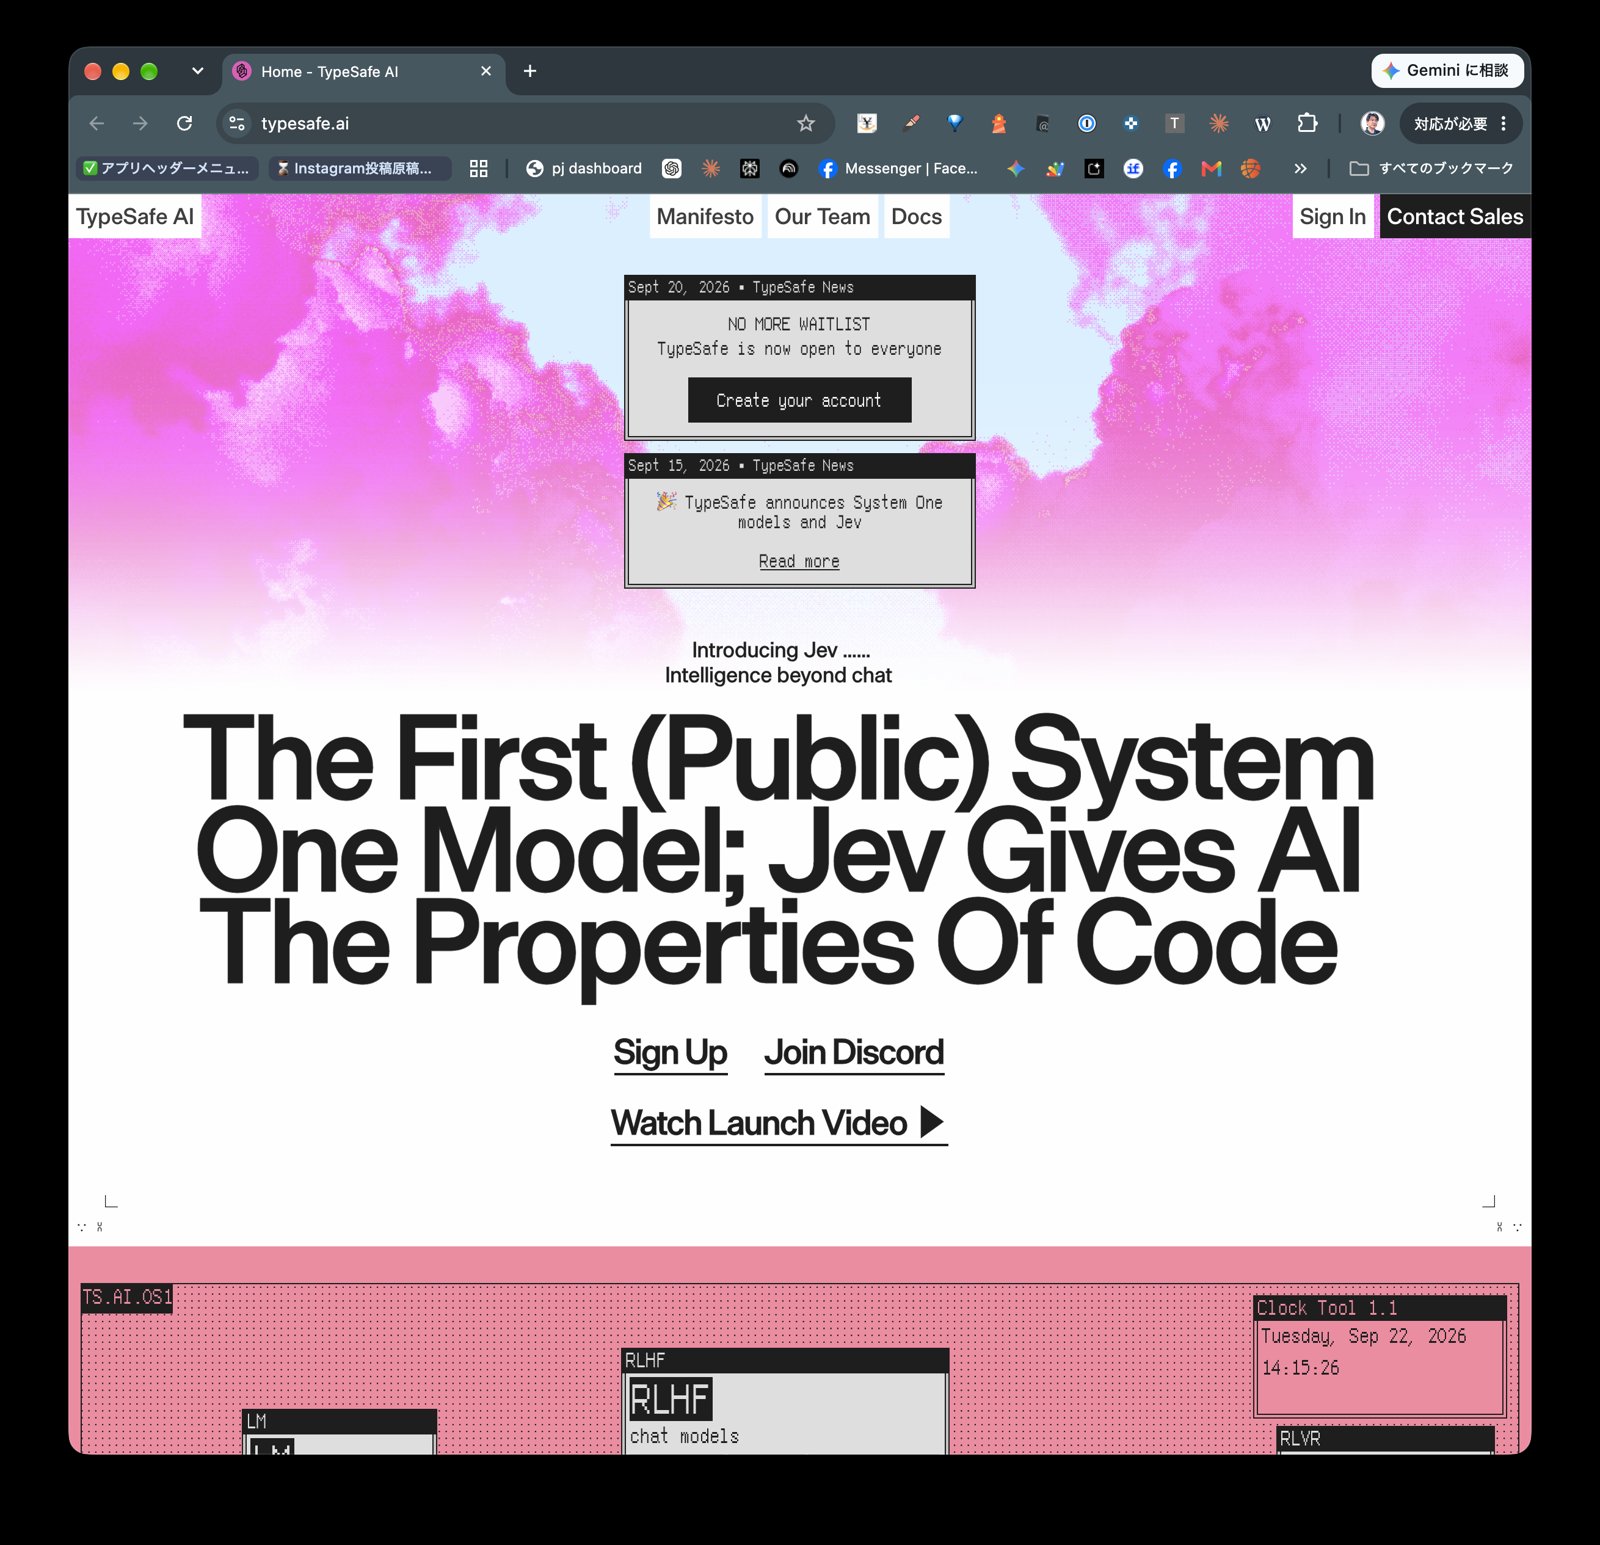Click the 'Sept 20, 2026 • TypeSafe News' header
The width and height of the screenshot is (1600, 1545).
799,287
